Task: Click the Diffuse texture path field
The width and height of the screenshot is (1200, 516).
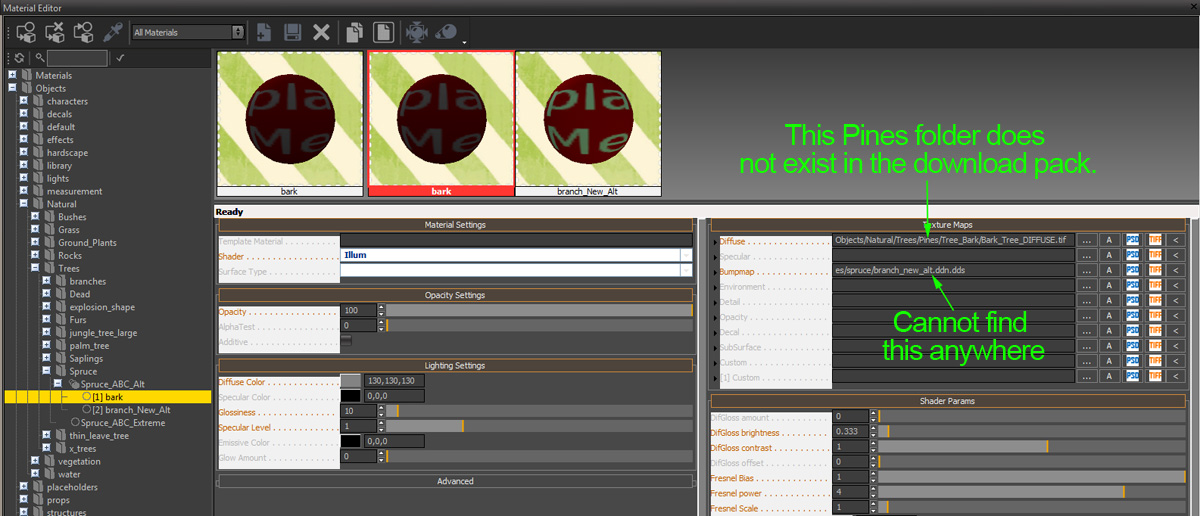Action: coord(954,240)
